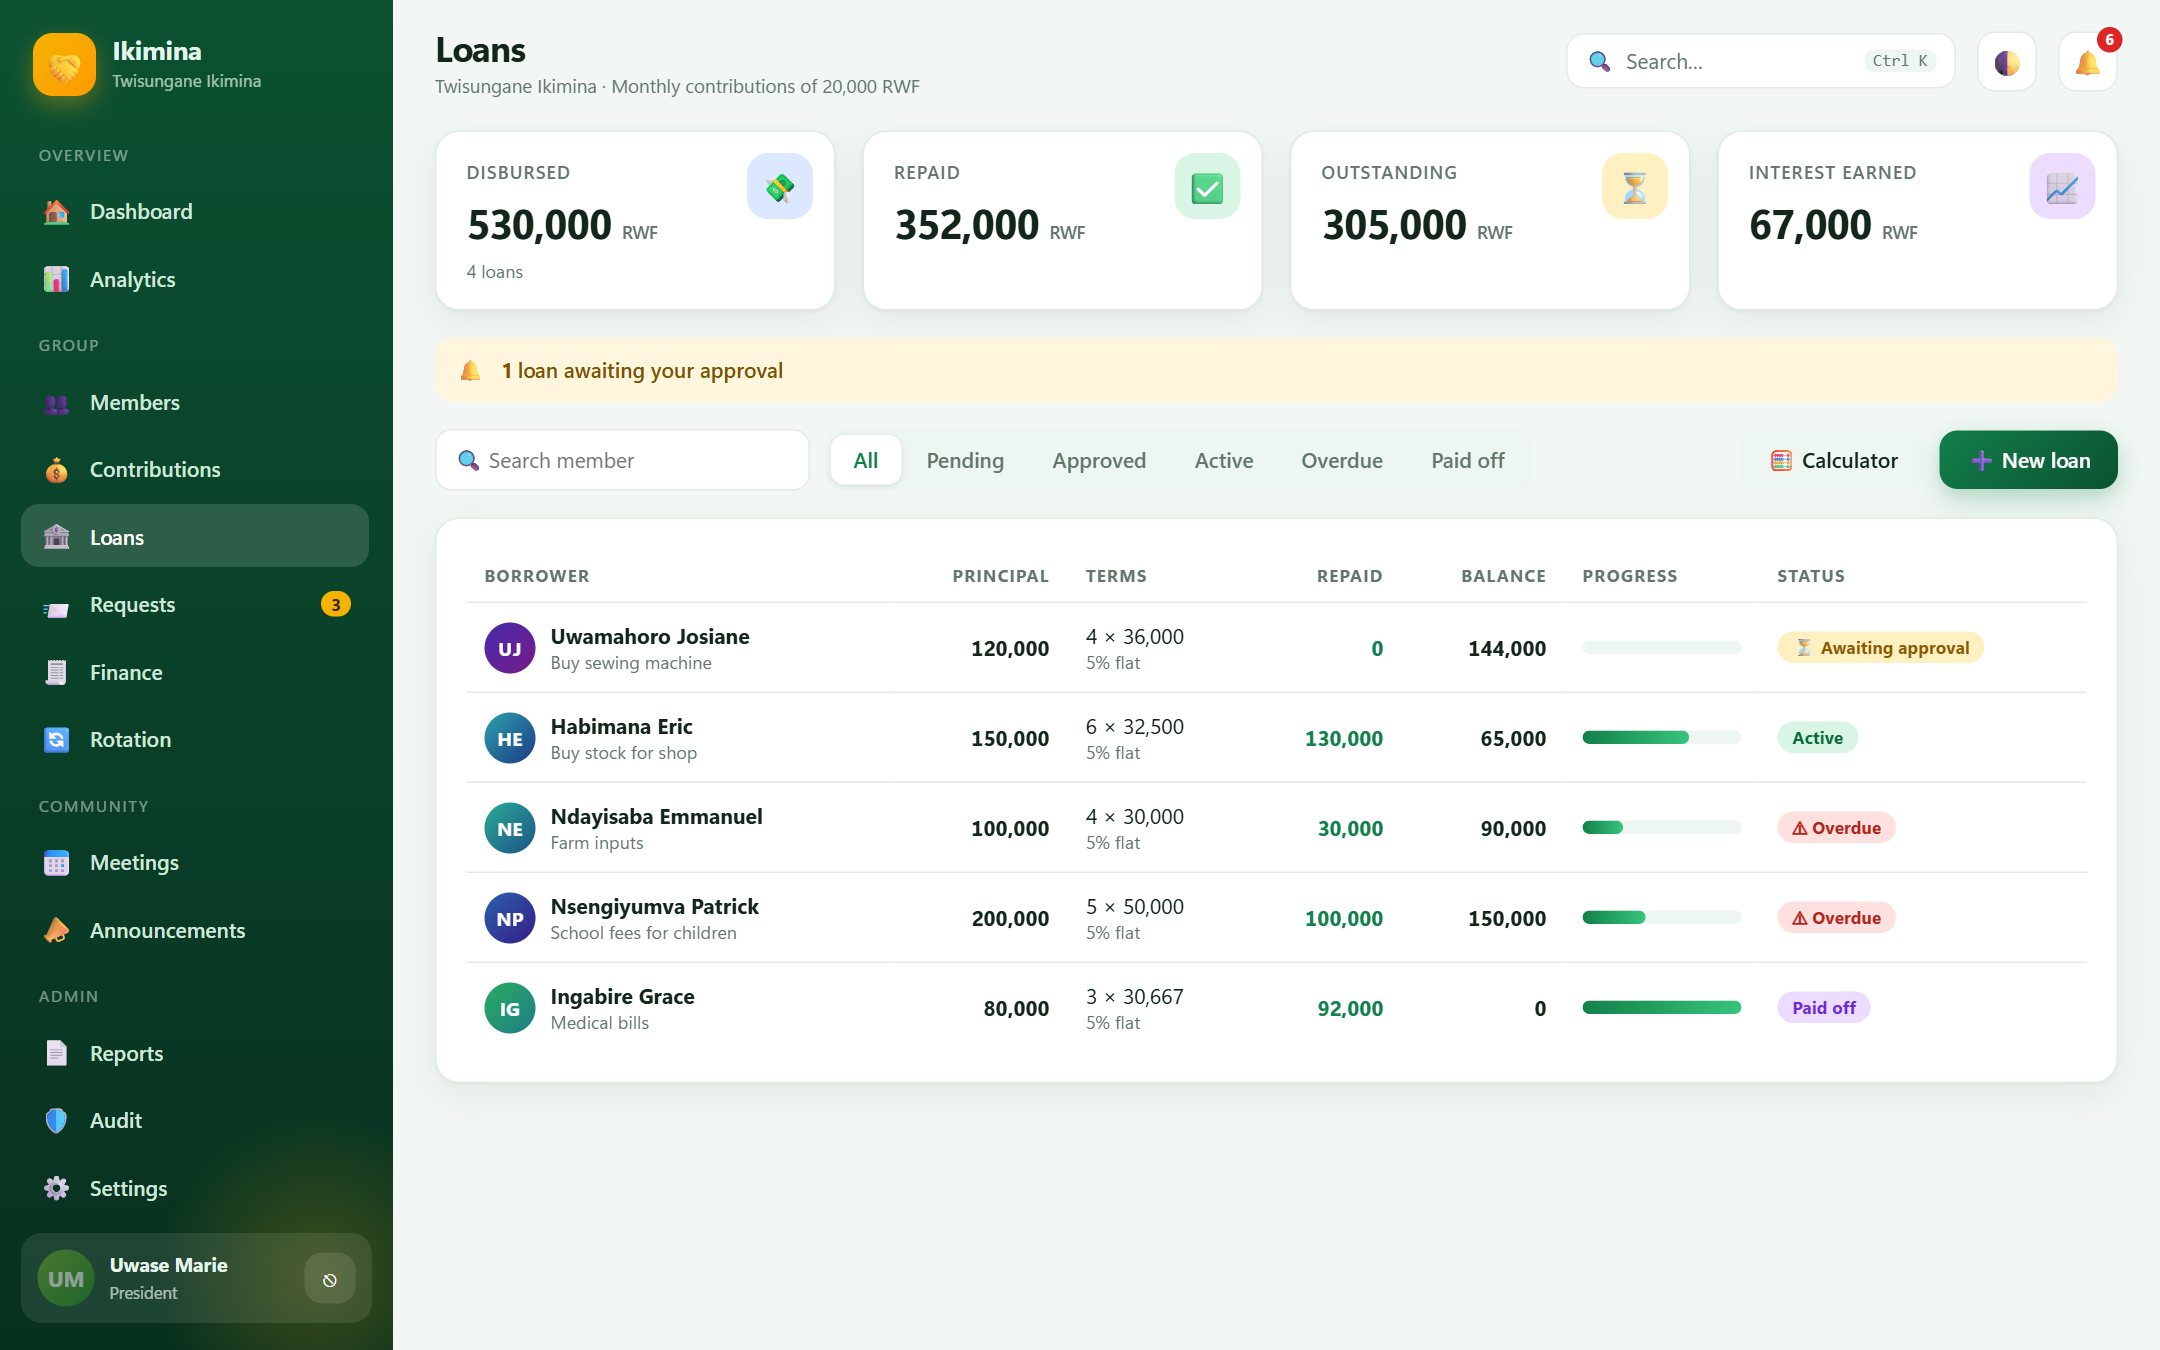The width and height of the screenshot is (2160, 1350).
Task: Filter by Overdue tab
Action: [1342, 460]
